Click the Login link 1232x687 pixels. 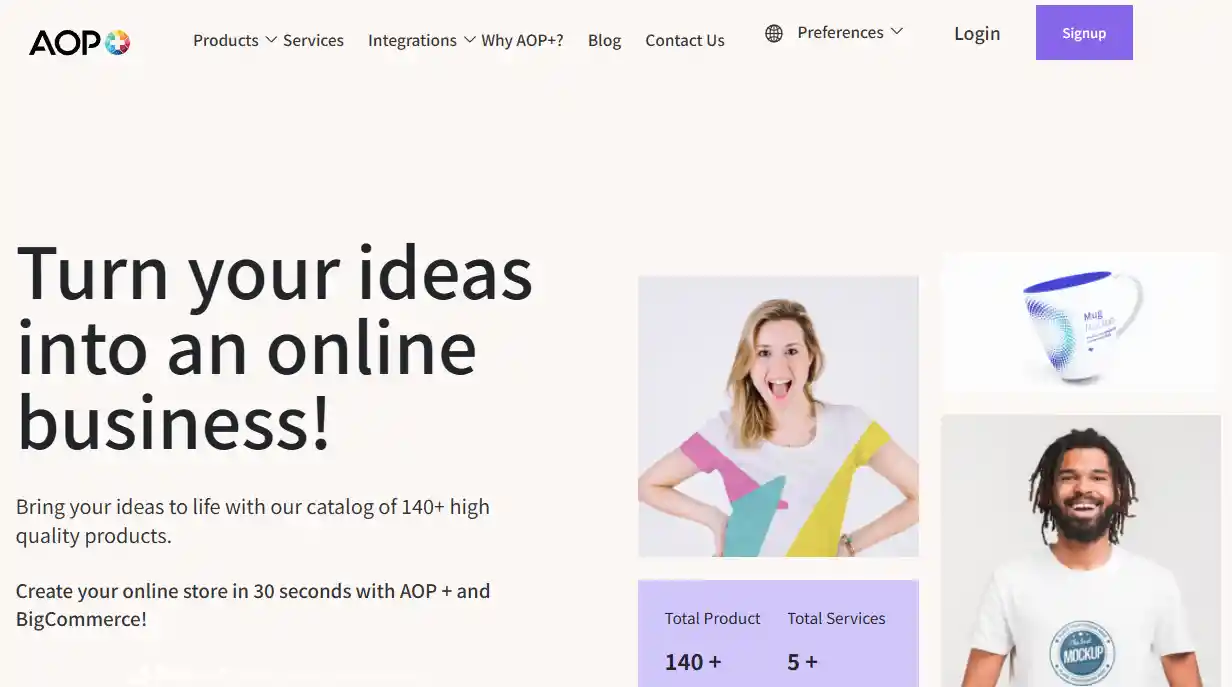(977, 33)
